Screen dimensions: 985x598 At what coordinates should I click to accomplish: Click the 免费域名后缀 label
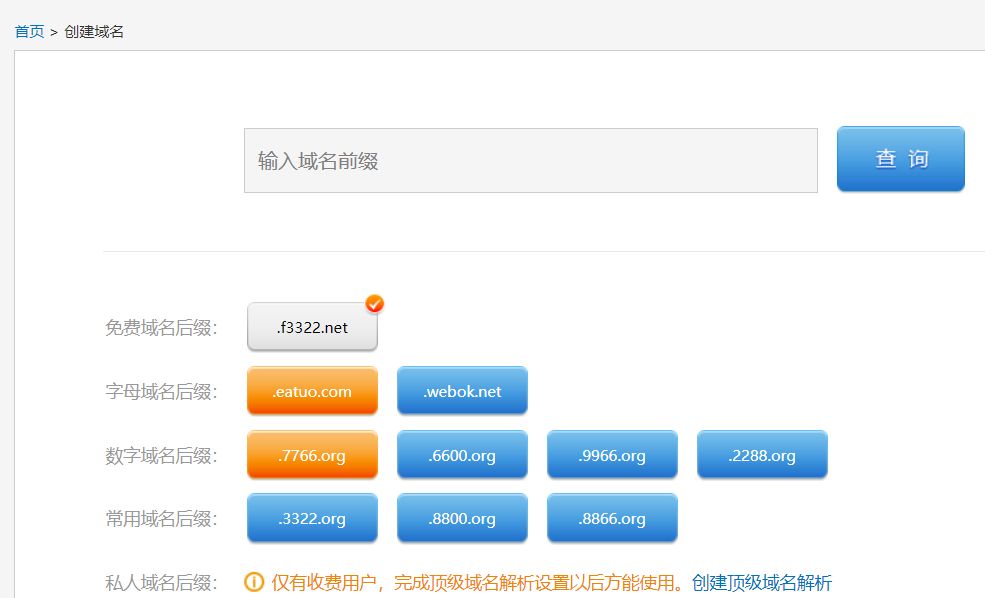click(161, 327)
